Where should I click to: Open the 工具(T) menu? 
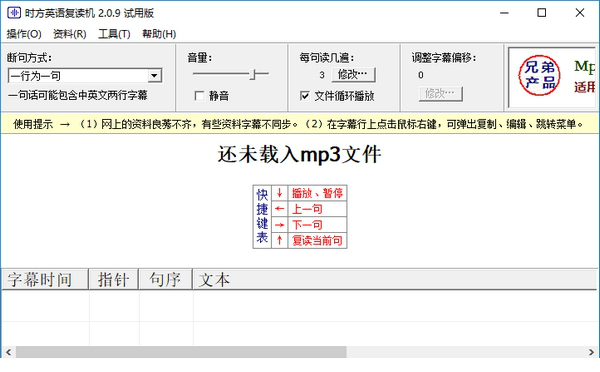tap(114, 34)
